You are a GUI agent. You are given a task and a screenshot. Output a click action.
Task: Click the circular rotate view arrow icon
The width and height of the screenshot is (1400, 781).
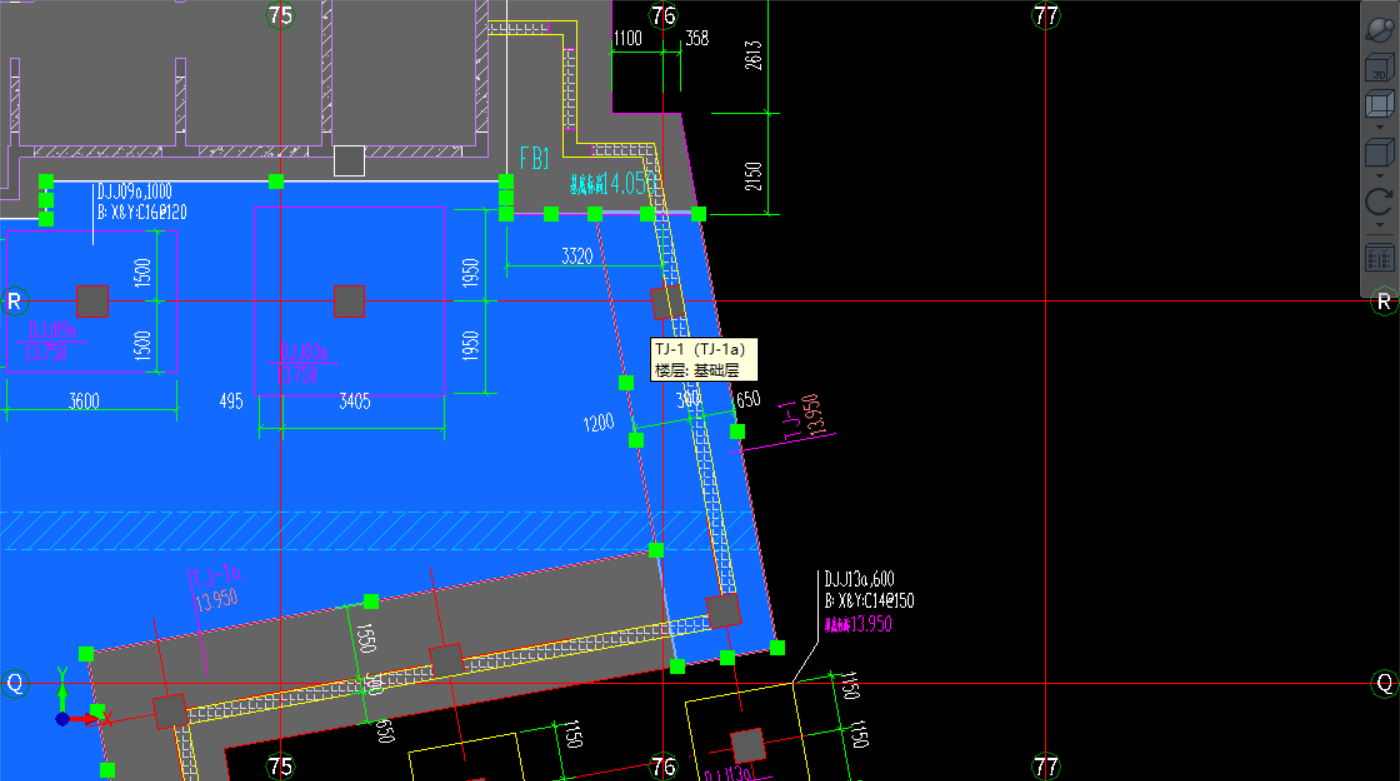pos(1380,203)
